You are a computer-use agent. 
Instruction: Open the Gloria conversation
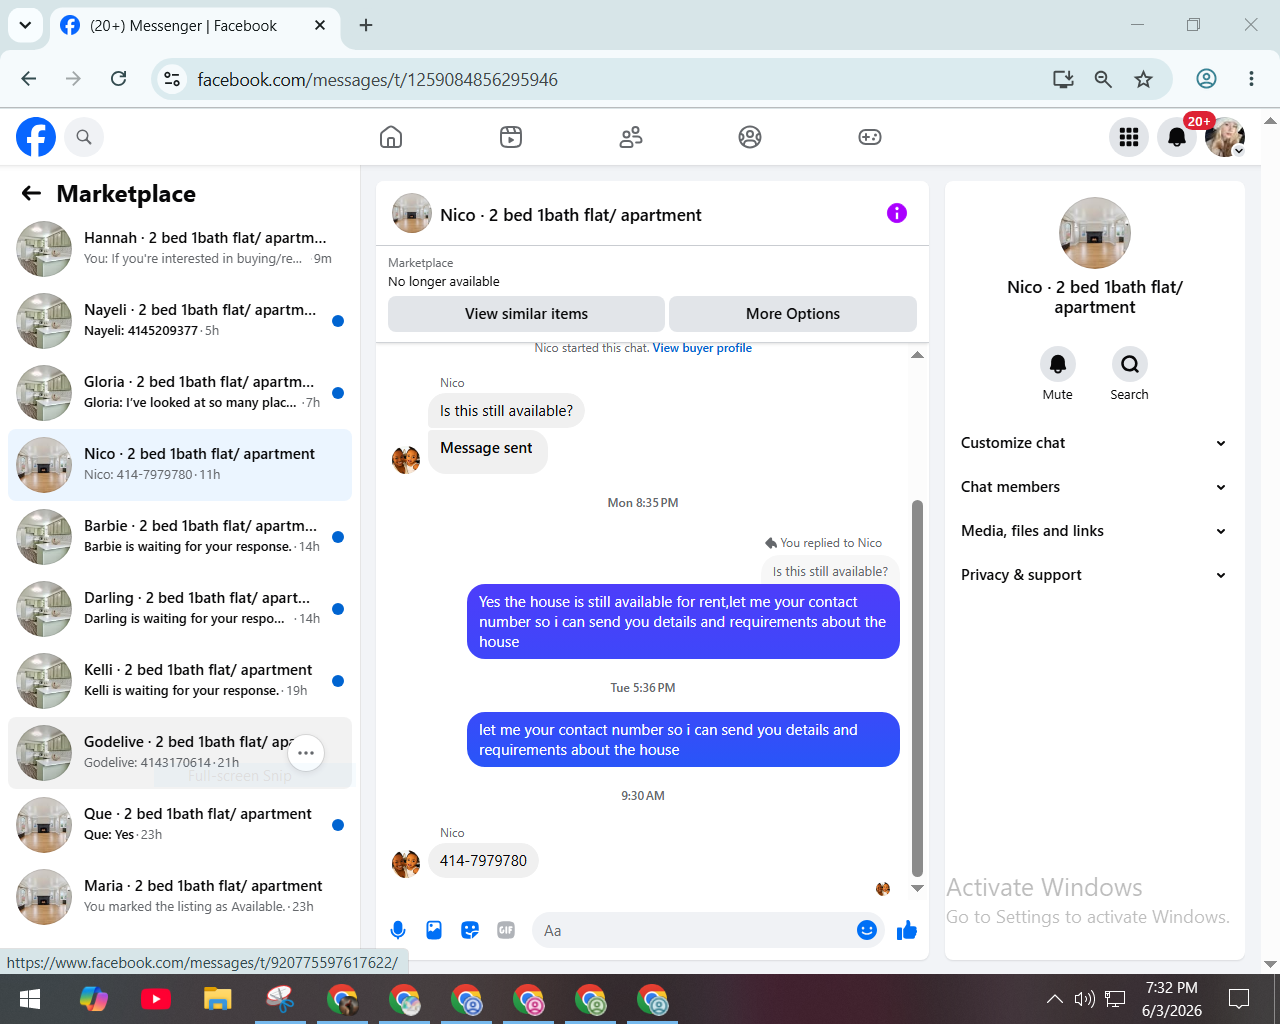click(180, 393)
